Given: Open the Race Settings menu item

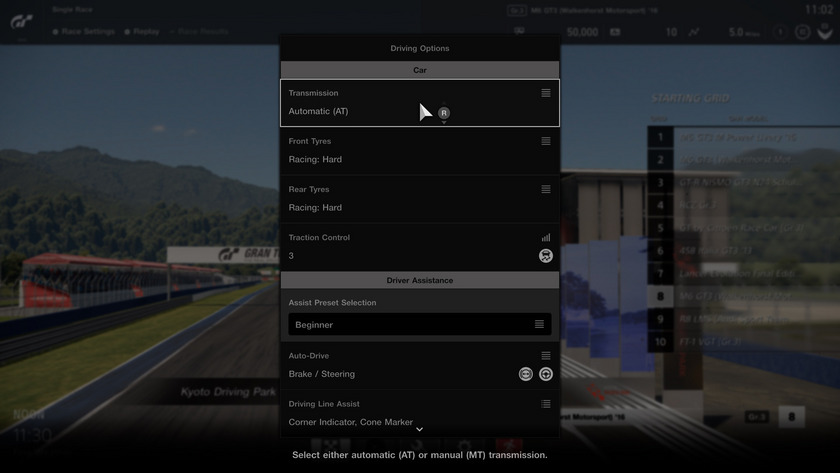Looking at the screenshot, I should 84,32.
